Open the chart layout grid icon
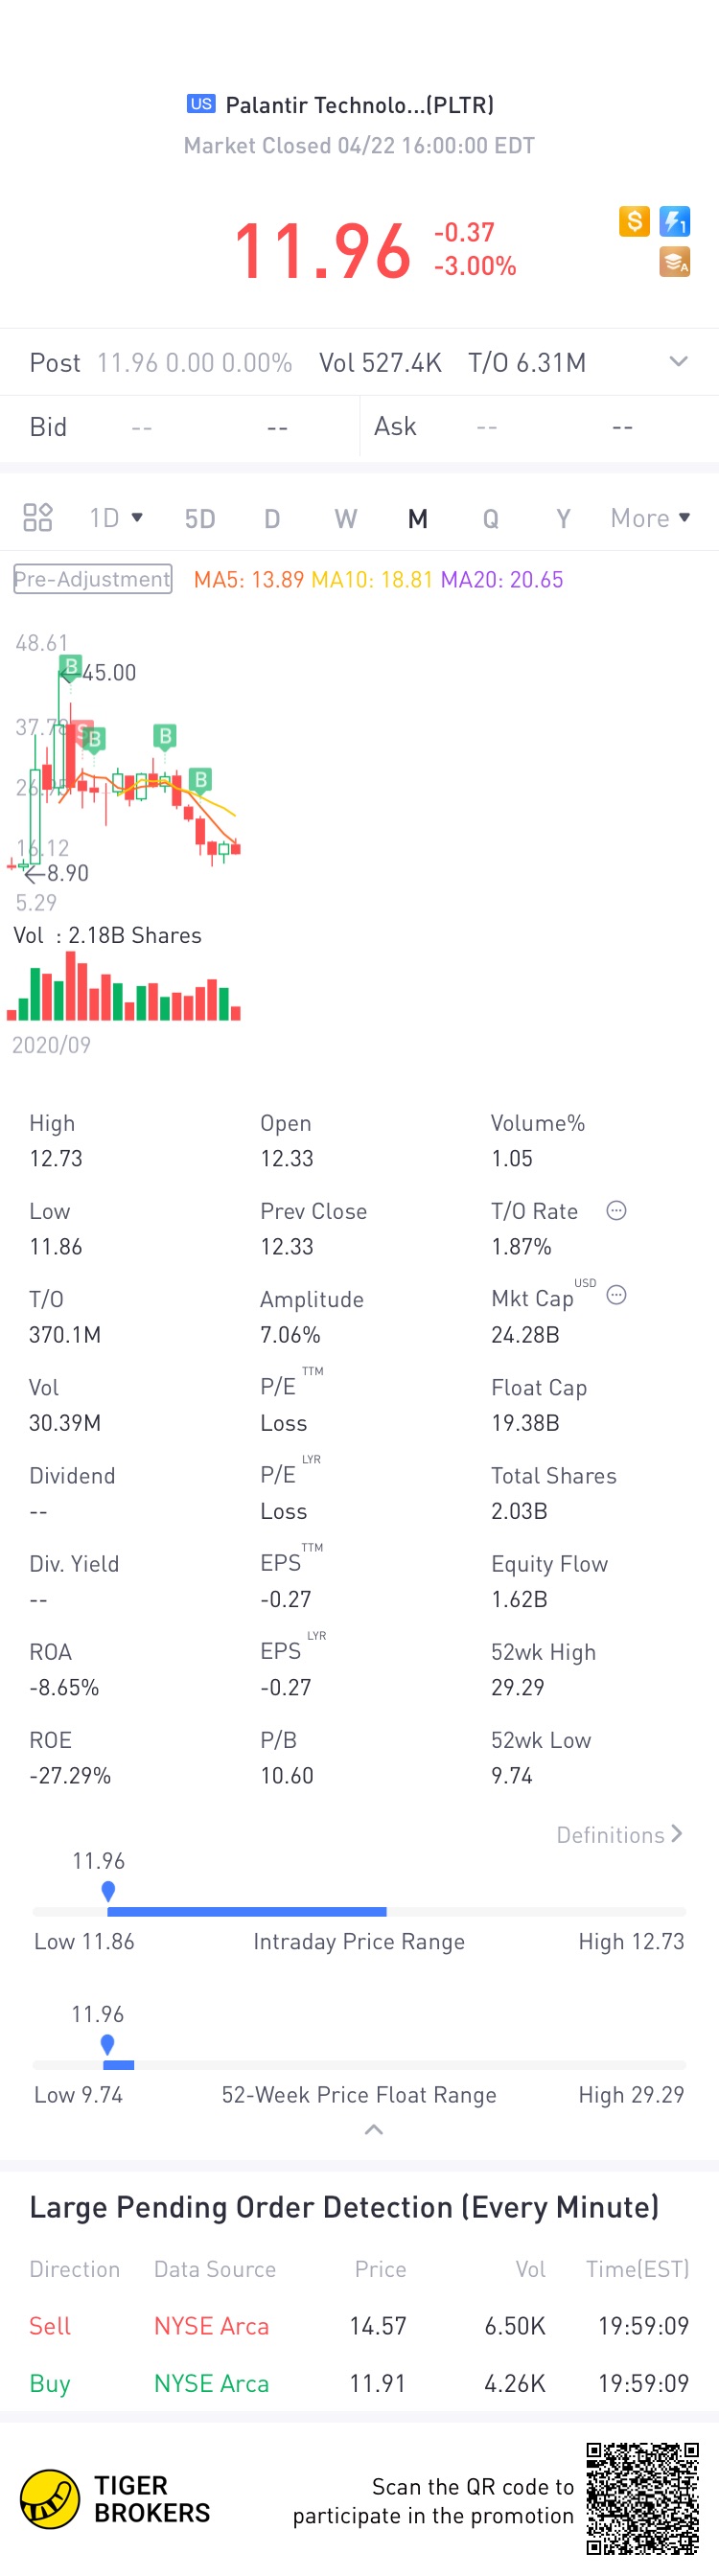Screen dimensions: 719x2576 coord(38,517)
